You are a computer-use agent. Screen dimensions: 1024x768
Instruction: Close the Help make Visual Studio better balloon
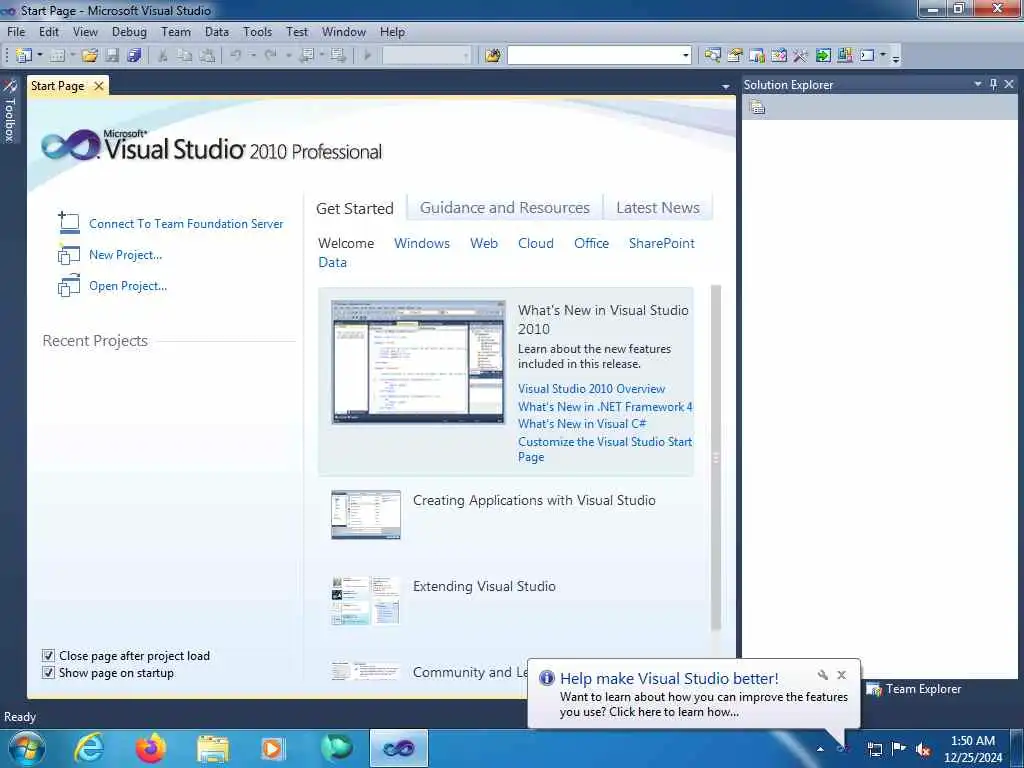[x=842, y=675]
